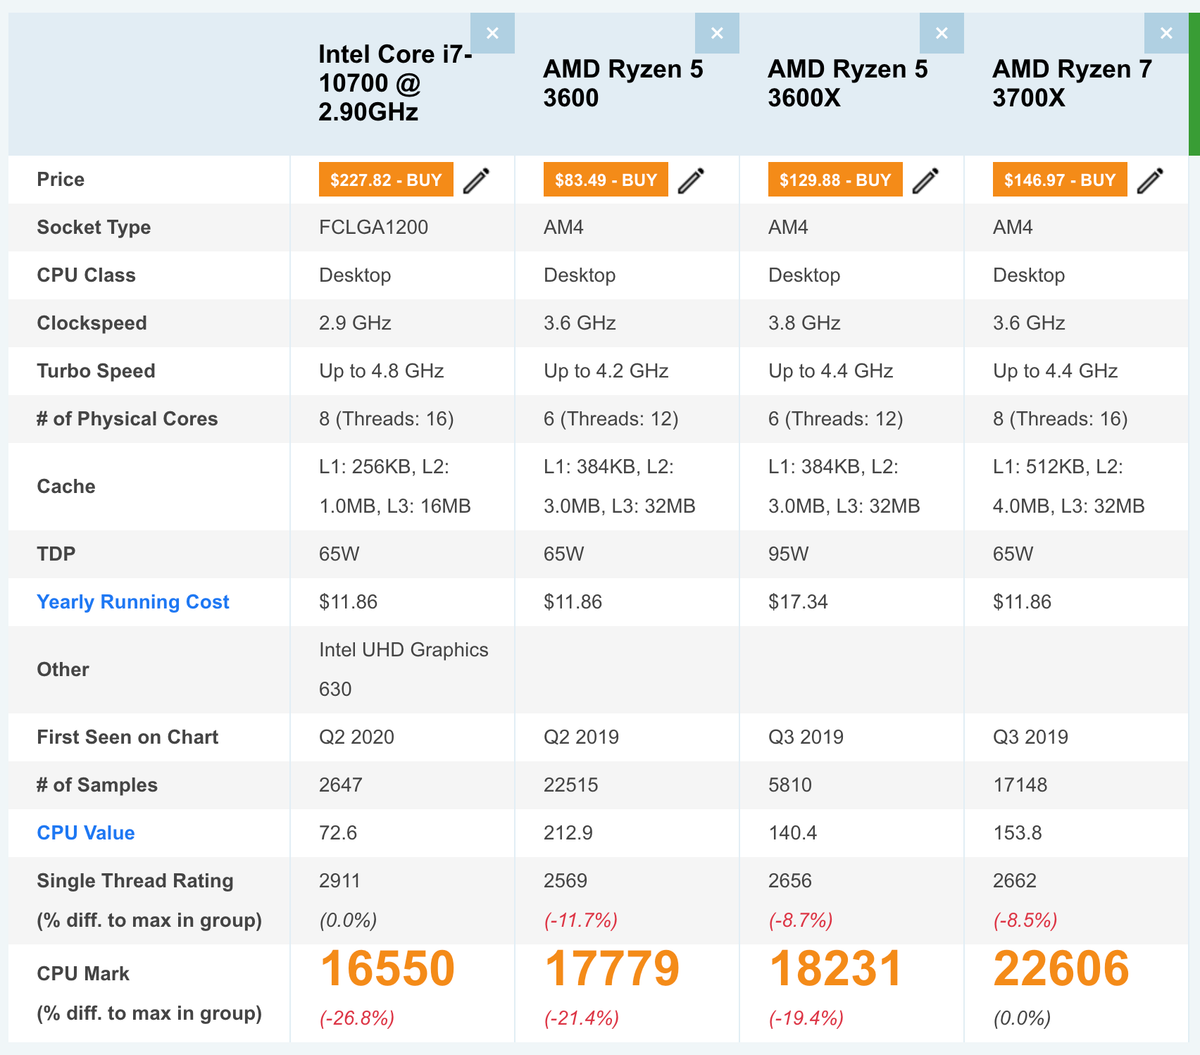This screenshot has height=1055, width=1200.
Task: Remove the AMD Ryzen 5 3600 from comparison
Action: (717, 33)
